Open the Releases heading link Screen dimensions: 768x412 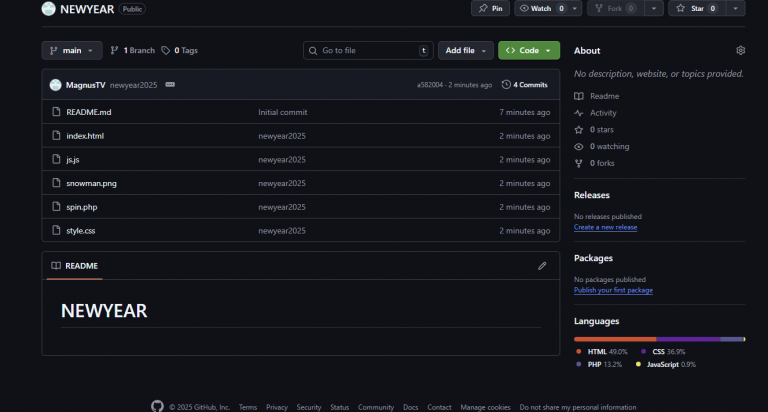click(592, 195)
